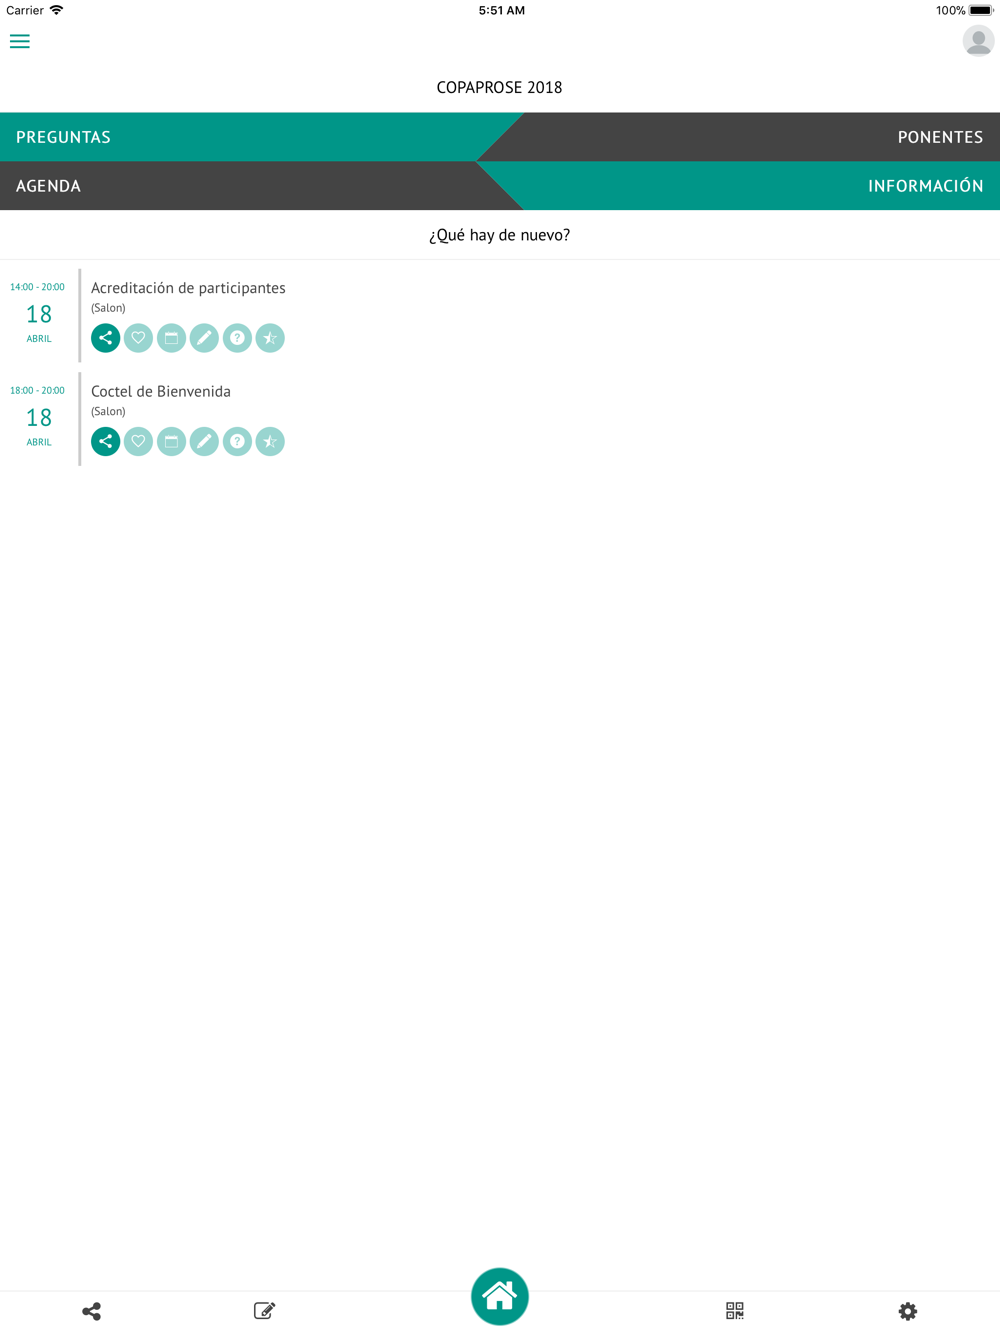Rate the Acreditación de participantes event

coord(270,338)
